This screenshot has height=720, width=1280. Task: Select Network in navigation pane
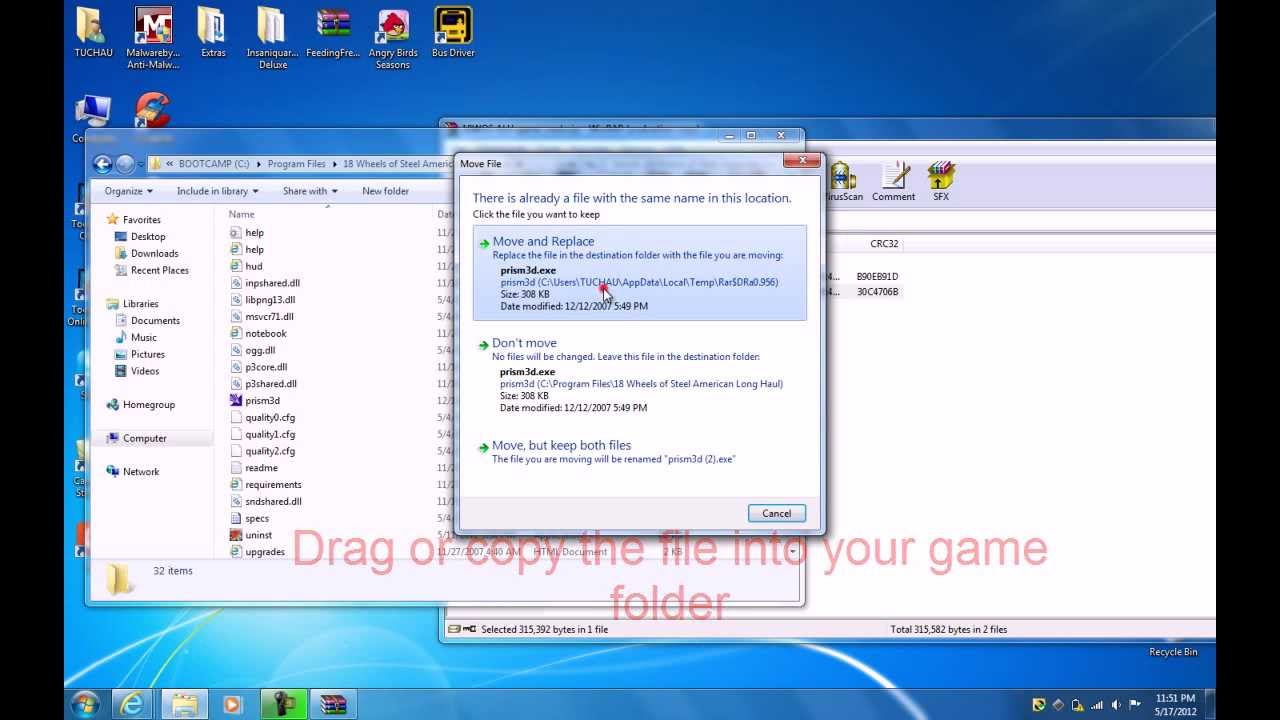141,472
